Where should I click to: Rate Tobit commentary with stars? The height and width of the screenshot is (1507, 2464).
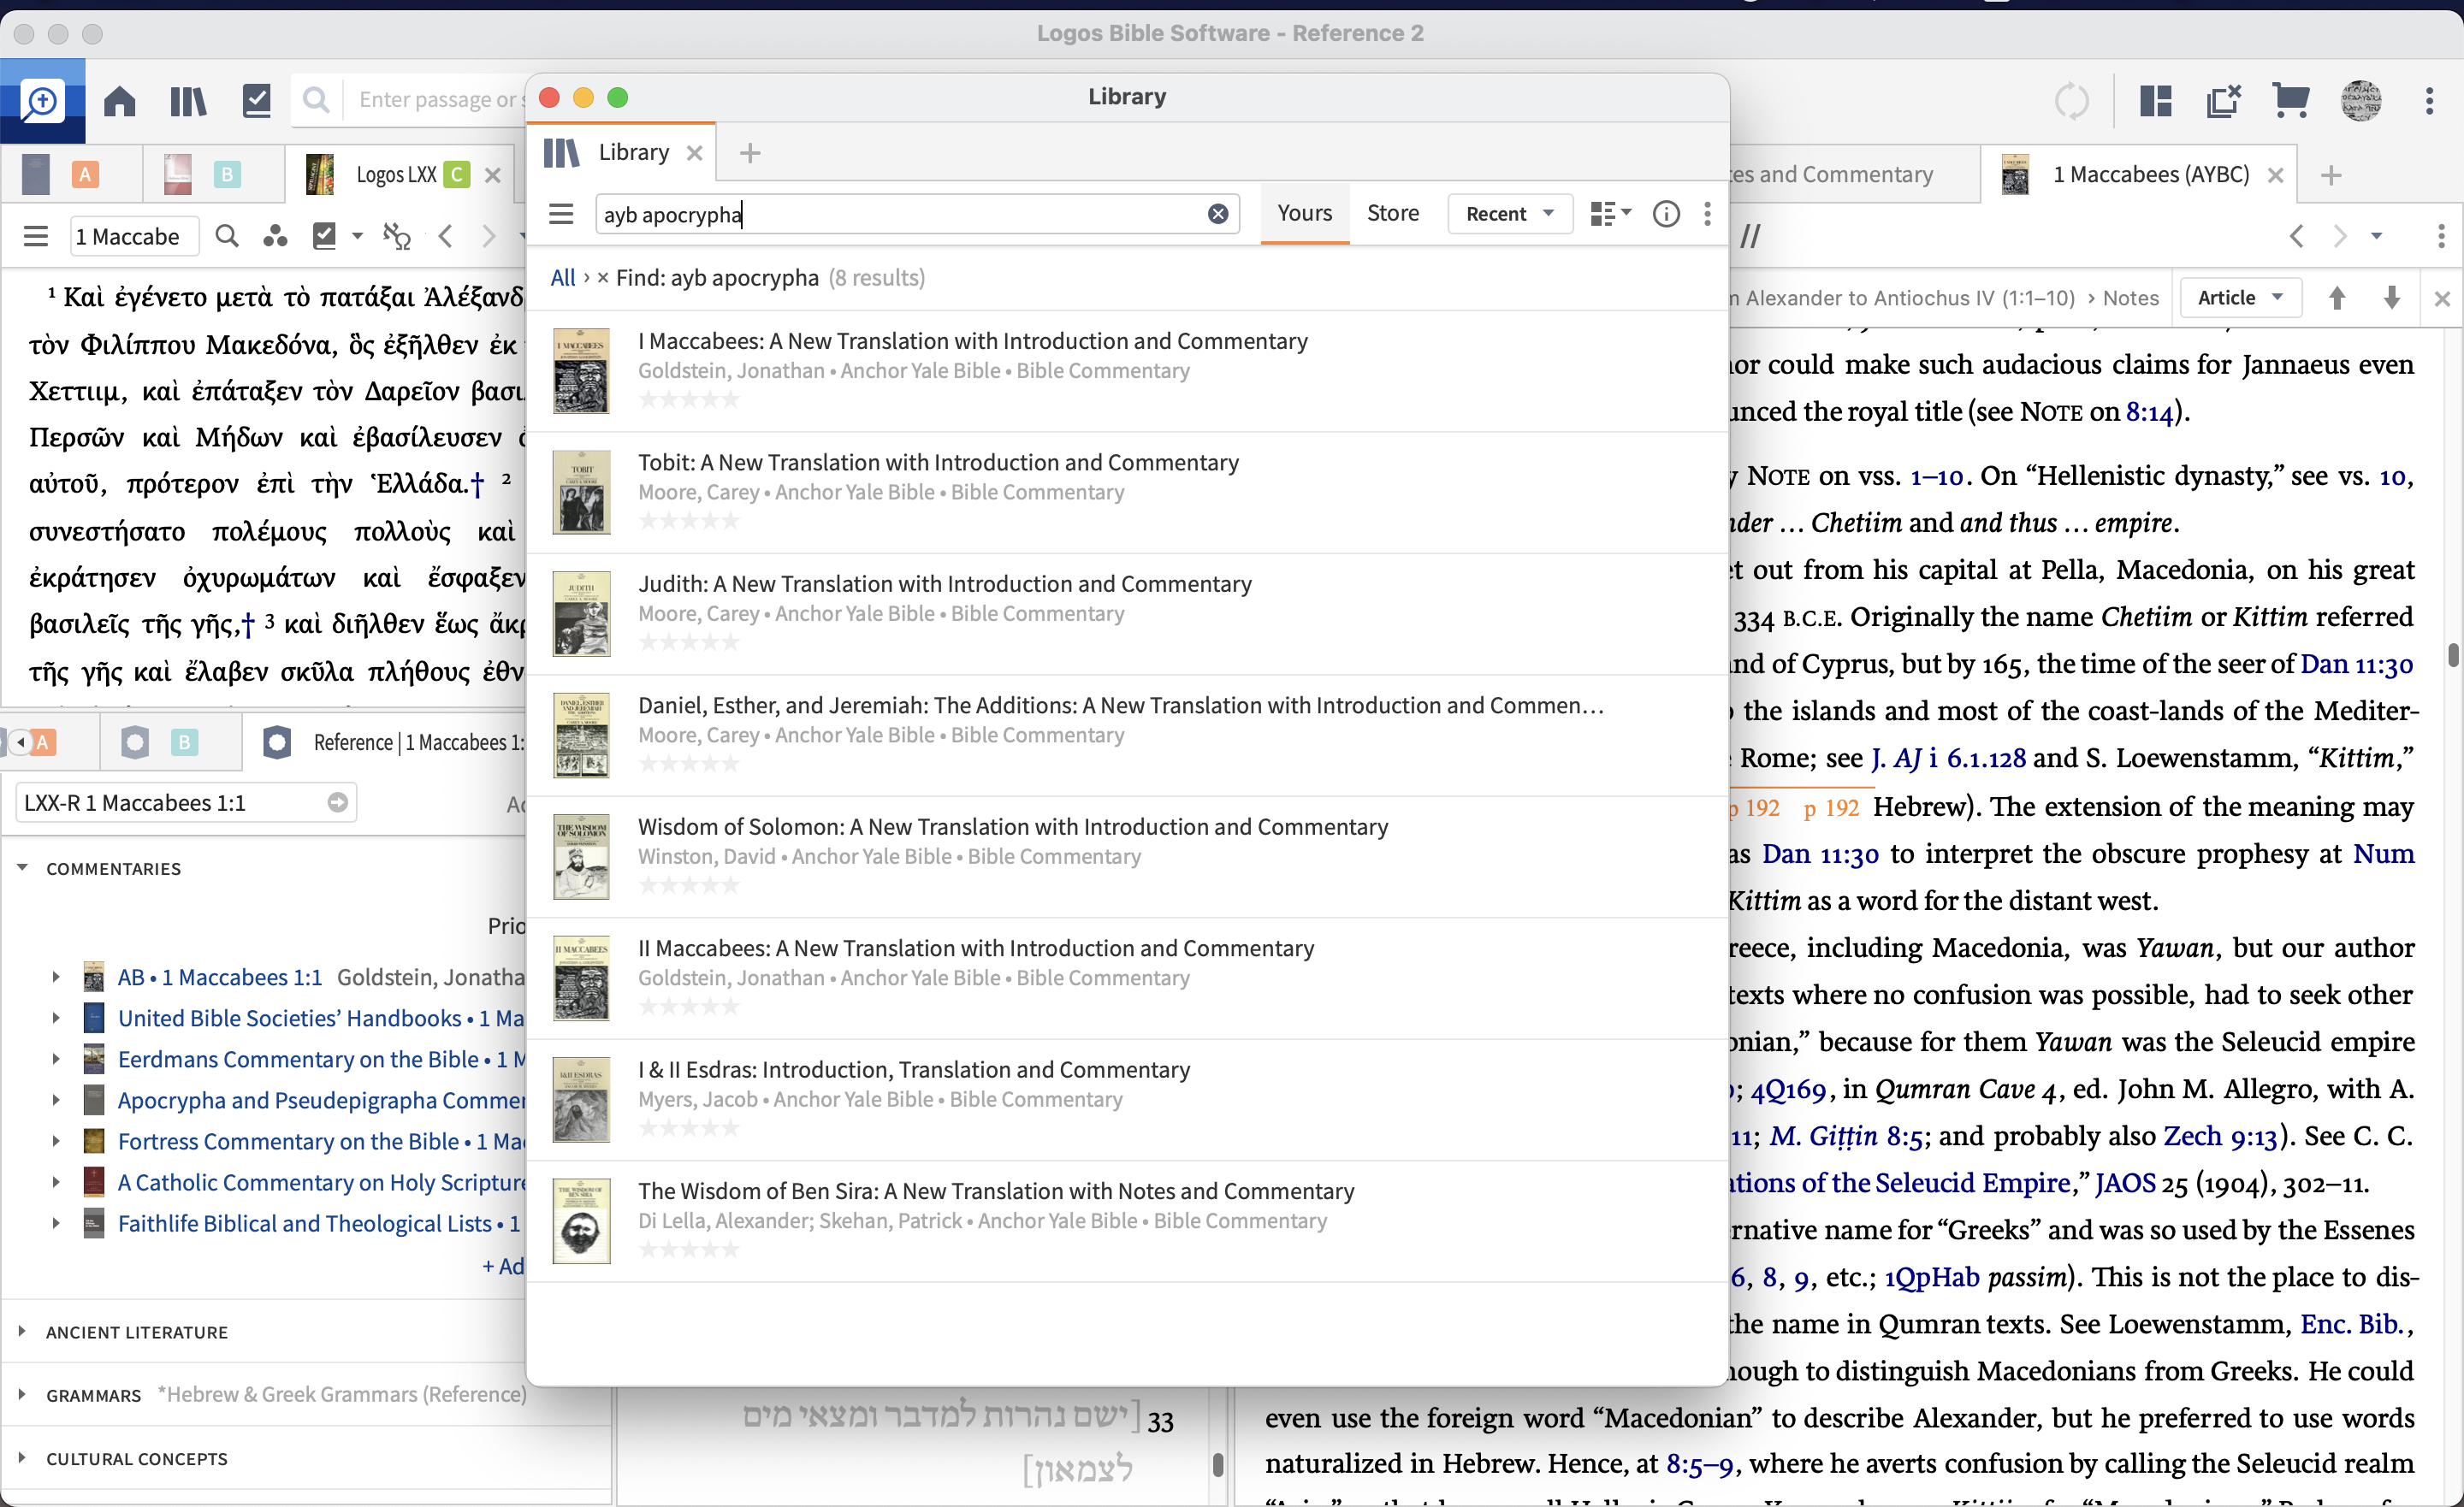tap(689, 521)
